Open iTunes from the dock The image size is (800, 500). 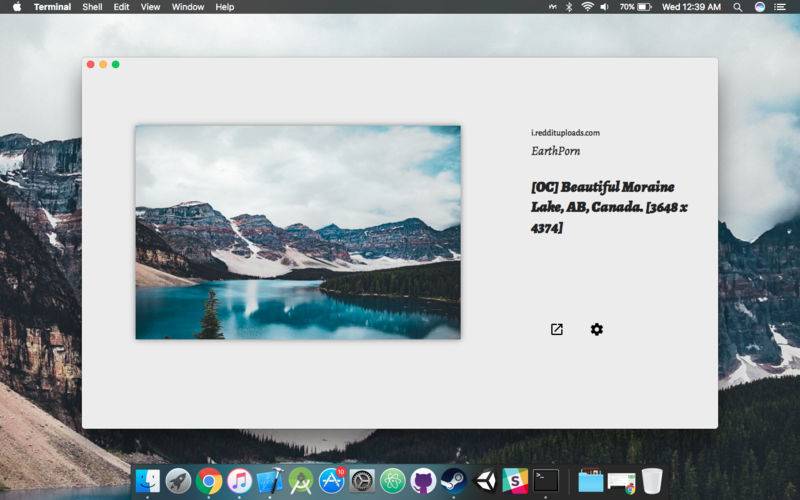click(x=239, y=481)
